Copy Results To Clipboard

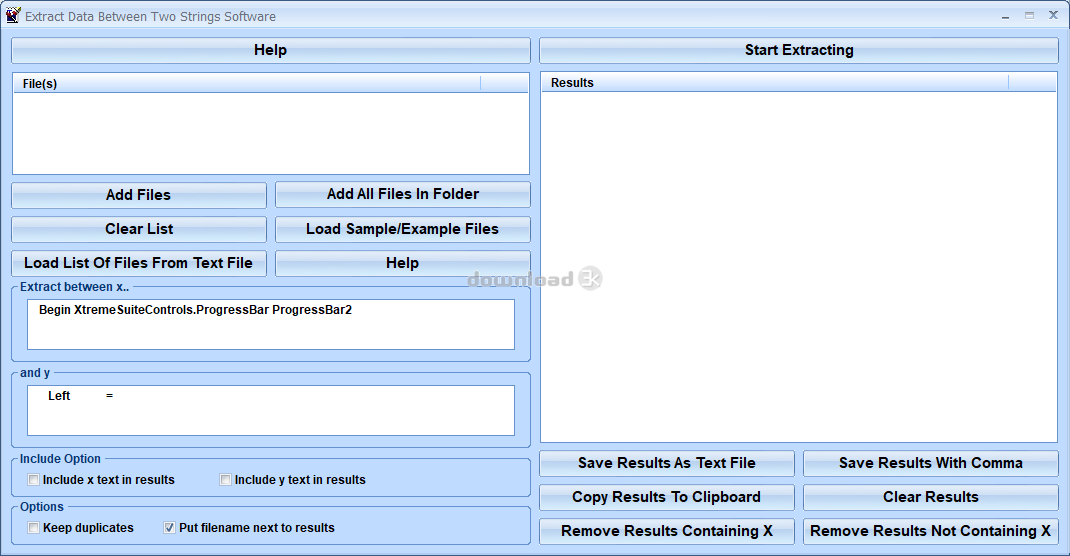point(667,497)
